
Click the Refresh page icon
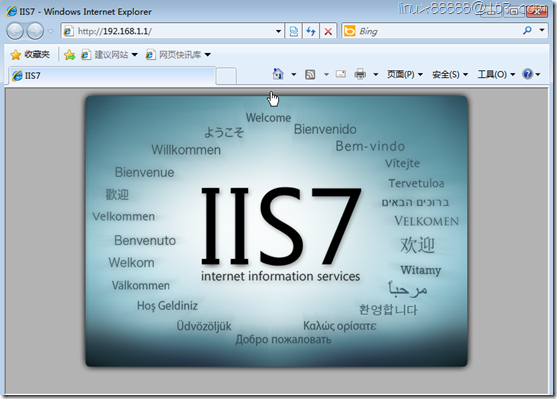pyautogui.click(x=311, y=31)
